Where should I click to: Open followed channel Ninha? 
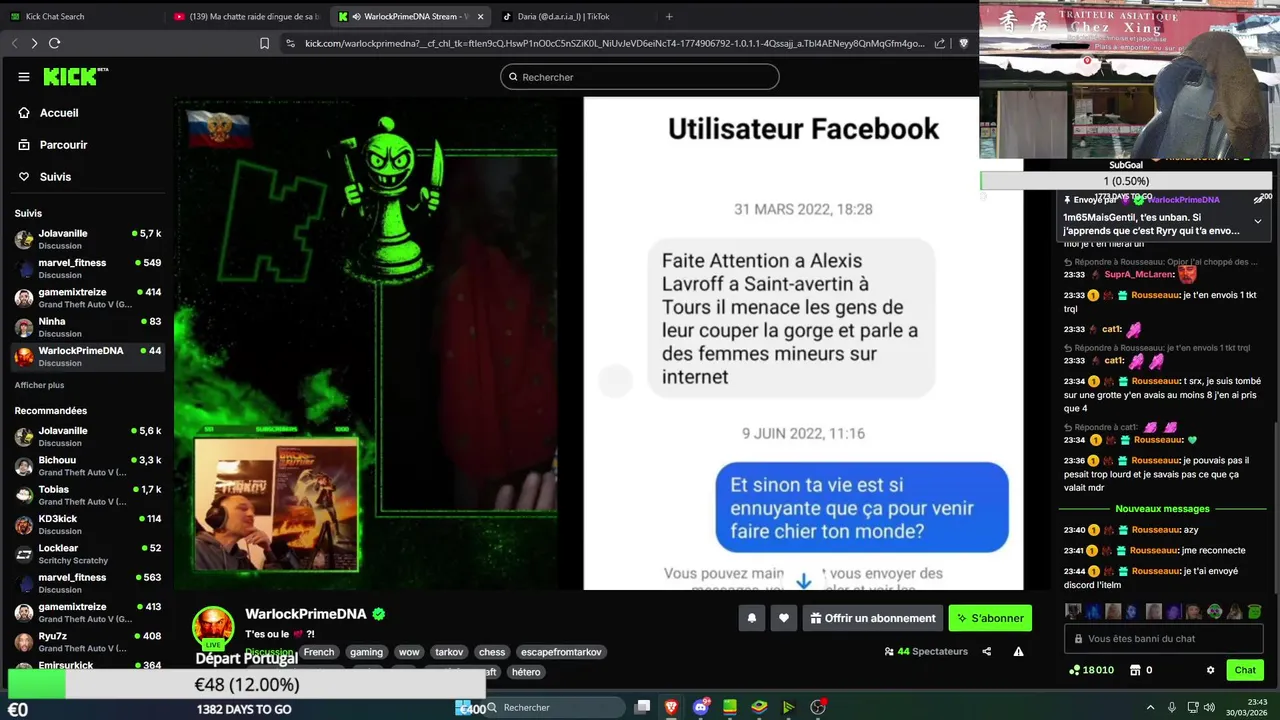pos(88,327)
